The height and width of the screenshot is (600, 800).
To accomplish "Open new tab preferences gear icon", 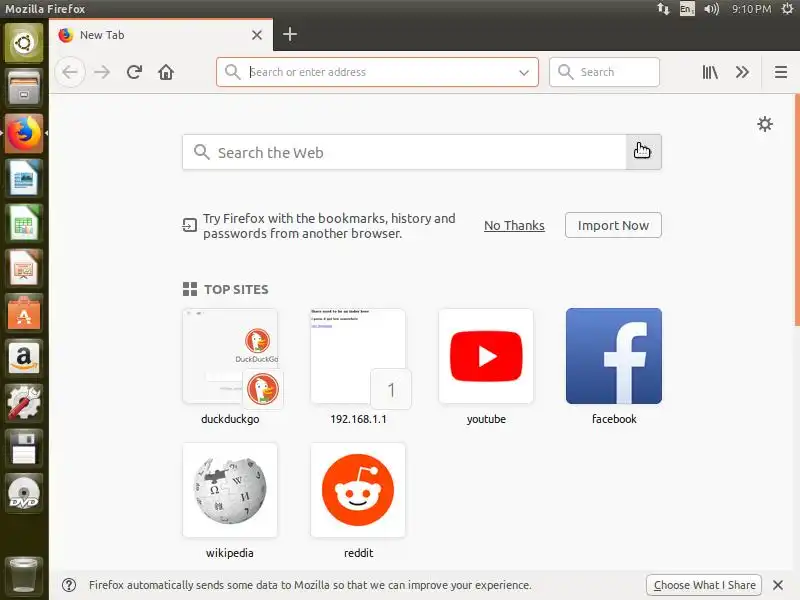I will 765,124.
